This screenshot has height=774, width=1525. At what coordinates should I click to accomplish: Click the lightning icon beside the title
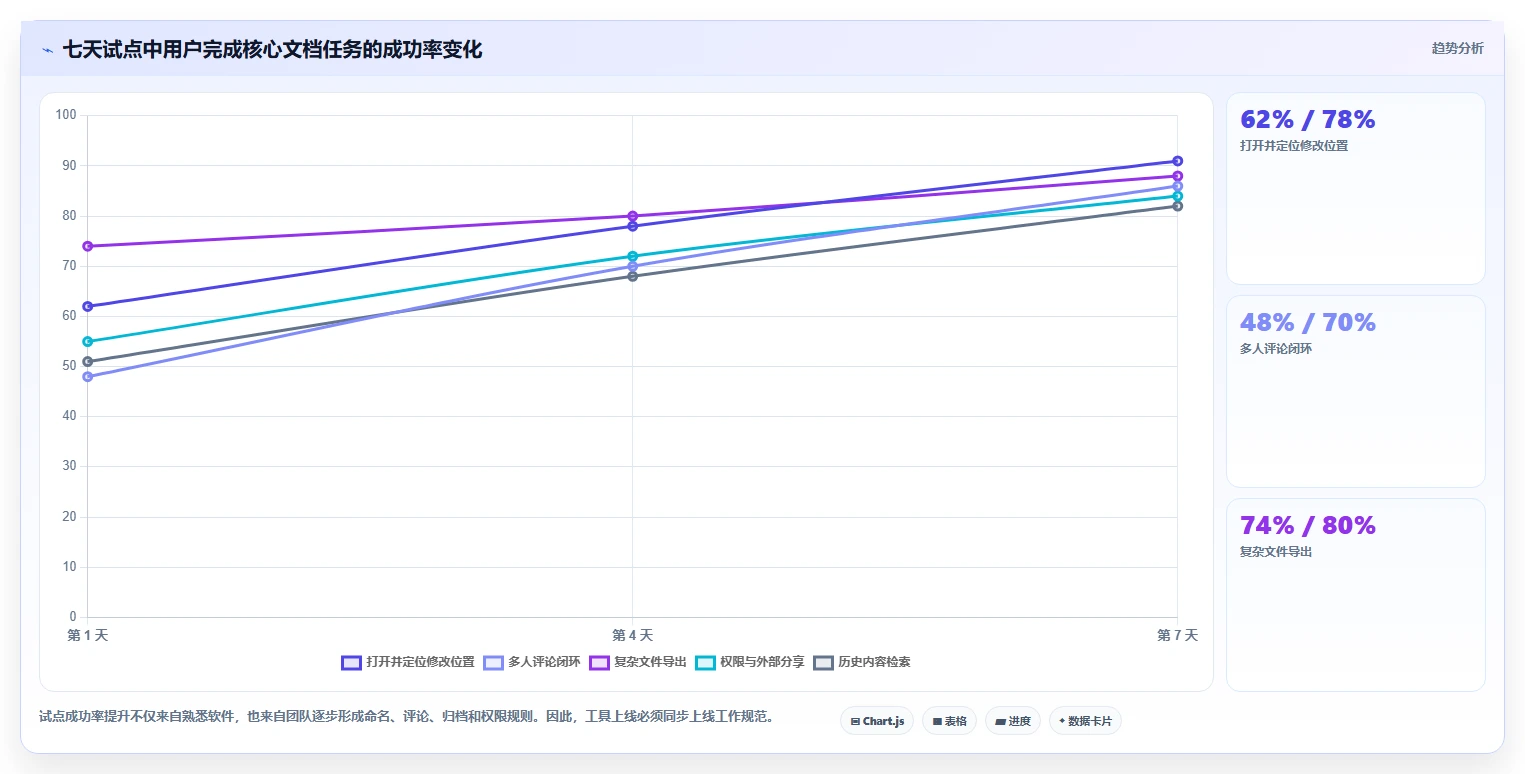tap(47, 50)
